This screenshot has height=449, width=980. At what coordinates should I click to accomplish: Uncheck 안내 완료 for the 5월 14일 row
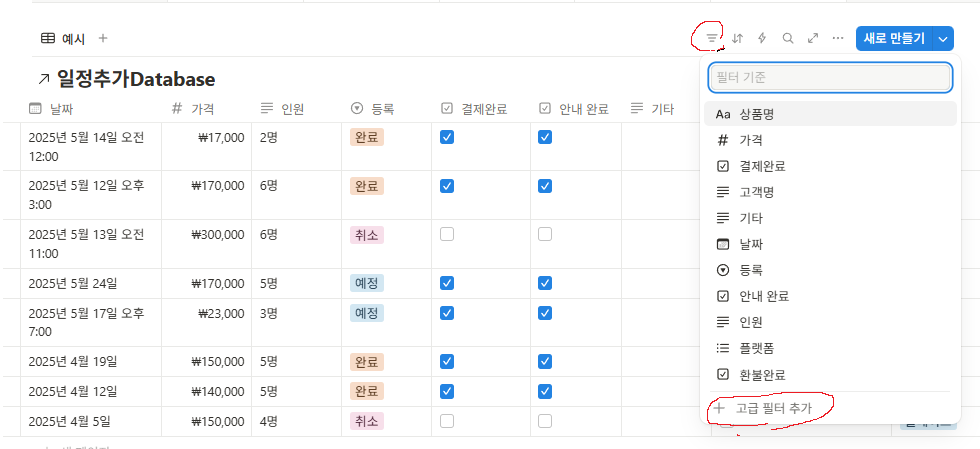[545, 138]
